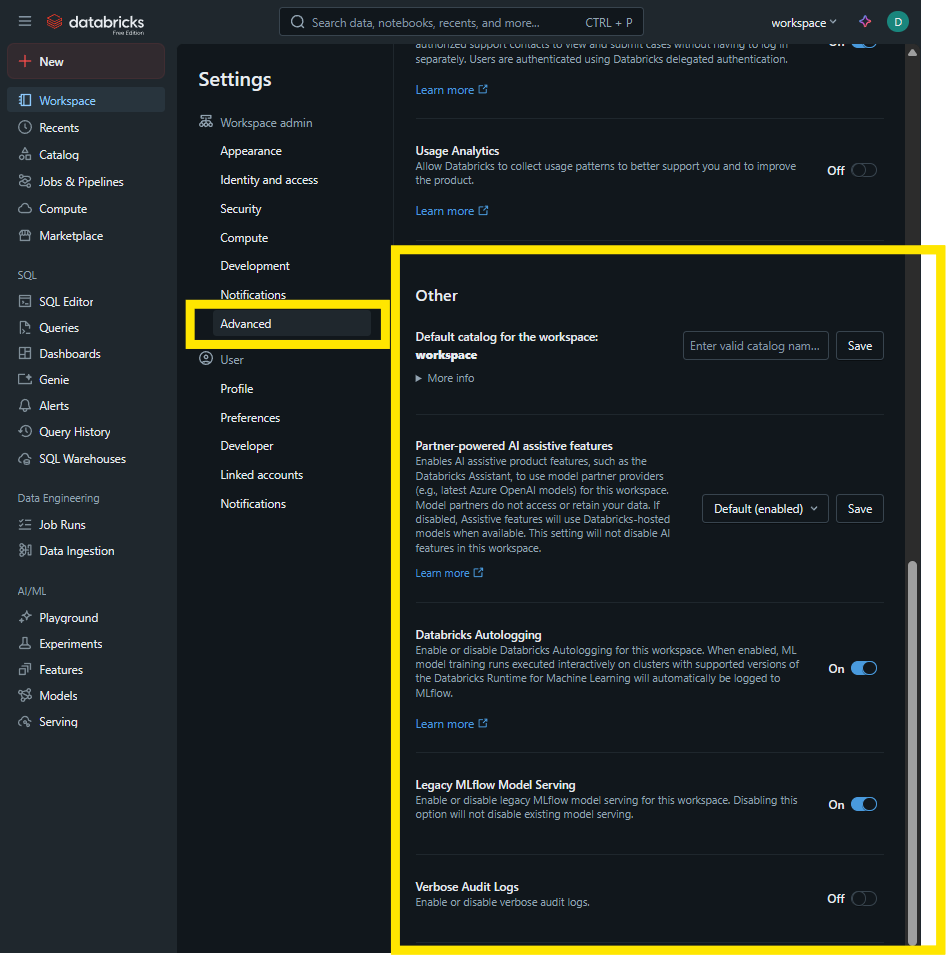Screen dimensions: 946x955
Task: Click the Compute cloud icon
Action: pos(25,208)
